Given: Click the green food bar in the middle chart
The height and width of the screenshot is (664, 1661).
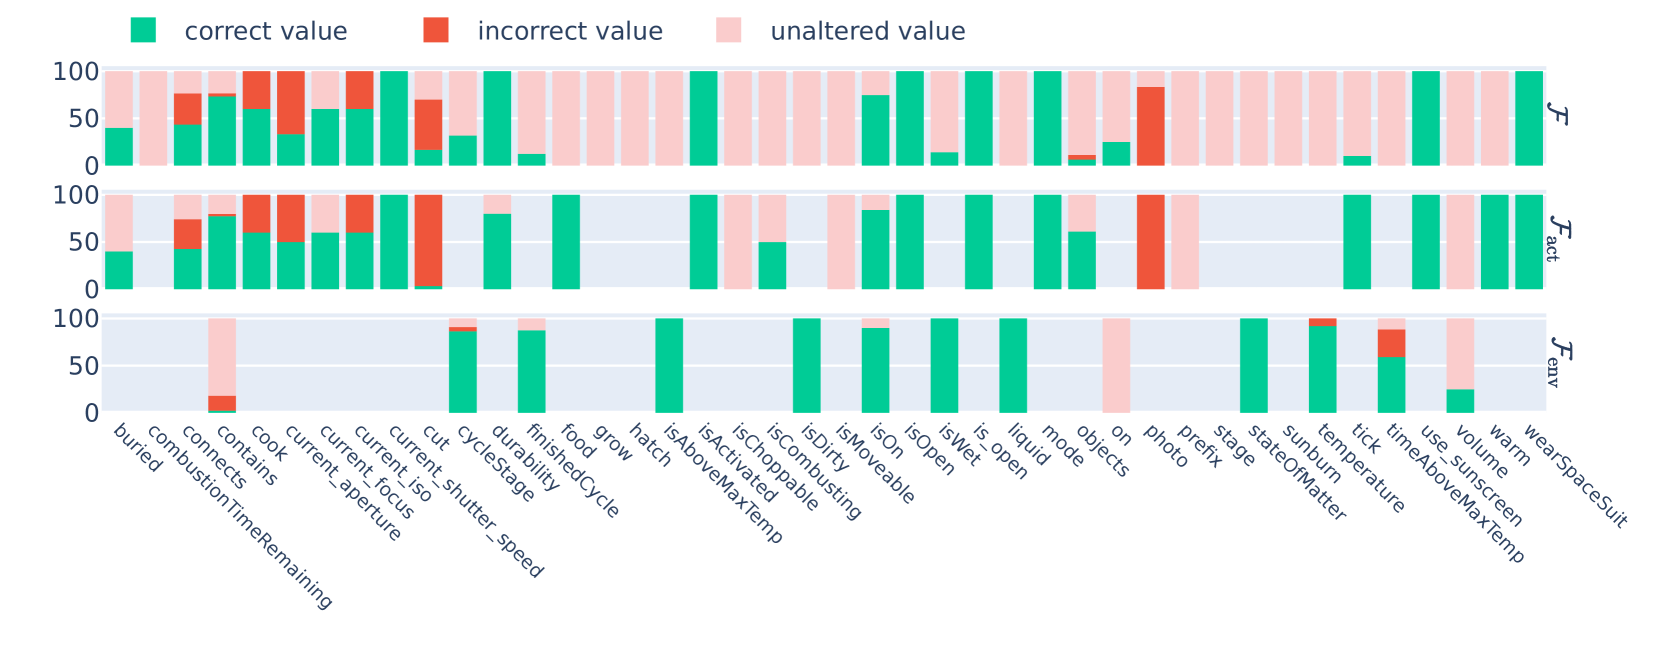Looking at the screenshot, I should tap(566, 242).
